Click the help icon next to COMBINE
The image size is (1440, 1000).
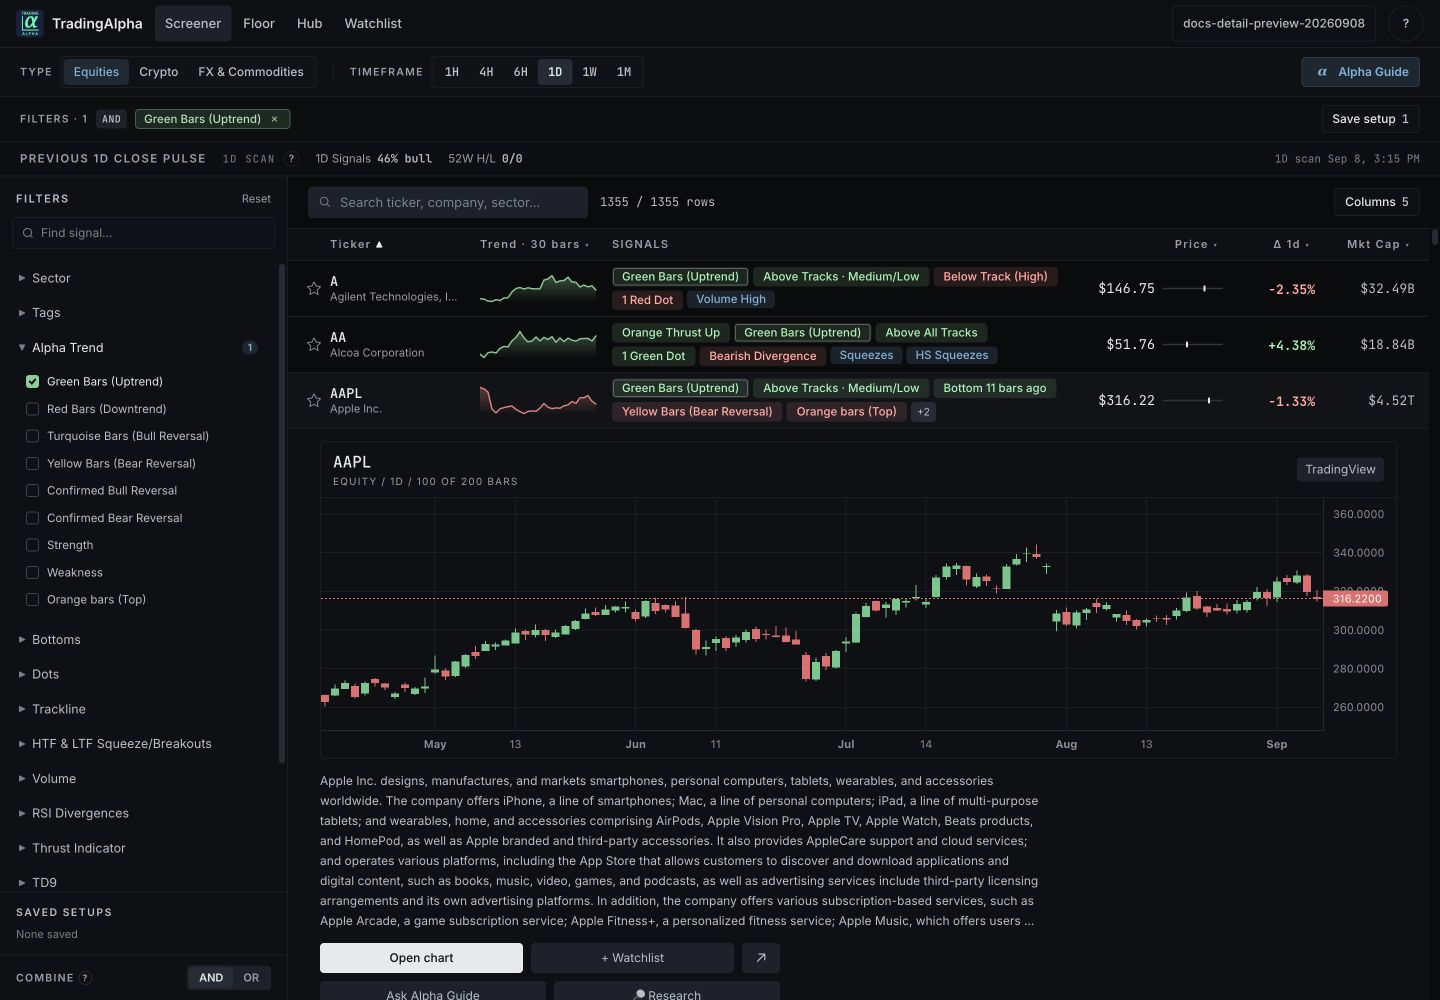click(86, 978)
